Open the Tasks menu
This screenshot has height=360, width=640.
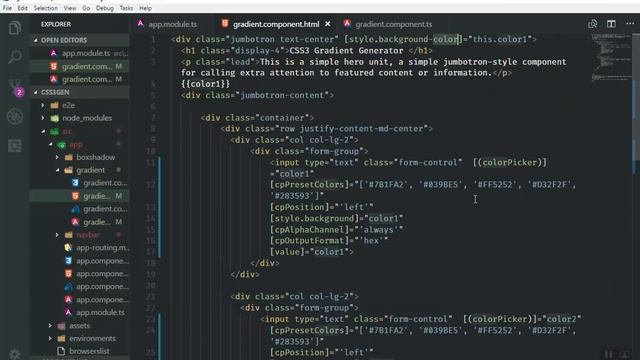pyautogui.click(x=126, y=8)
